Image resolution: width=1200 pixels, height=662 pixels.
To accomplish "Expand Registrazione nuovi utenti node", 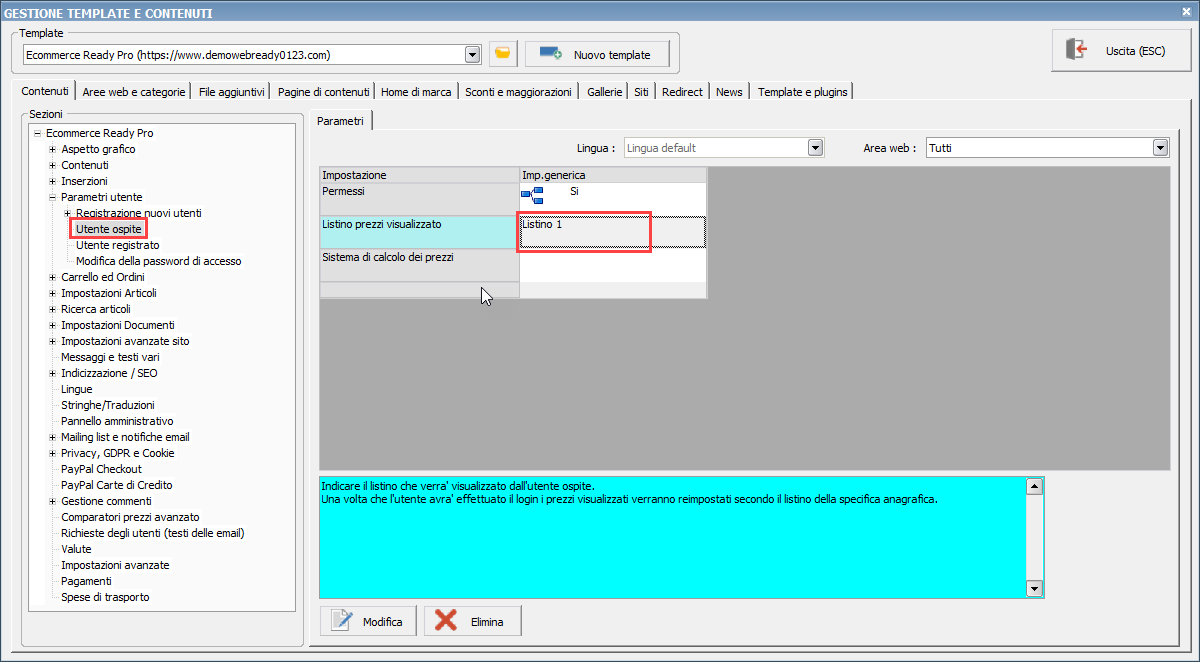I will point(67,213).
